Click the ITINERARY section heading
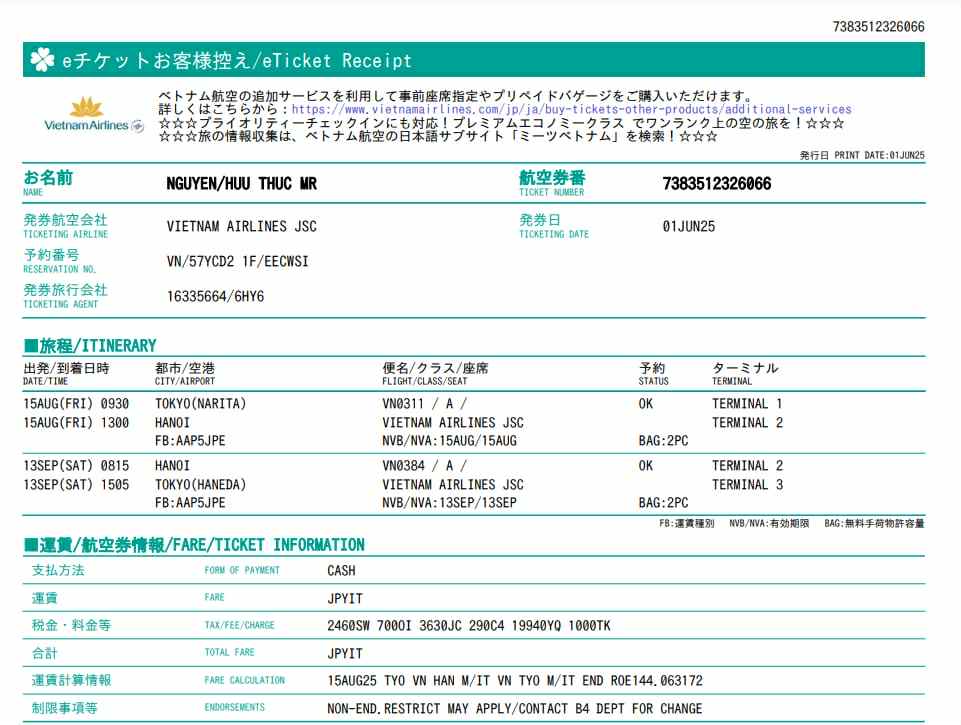This screenshot has height=725, width=961. [x=90, y=346]
